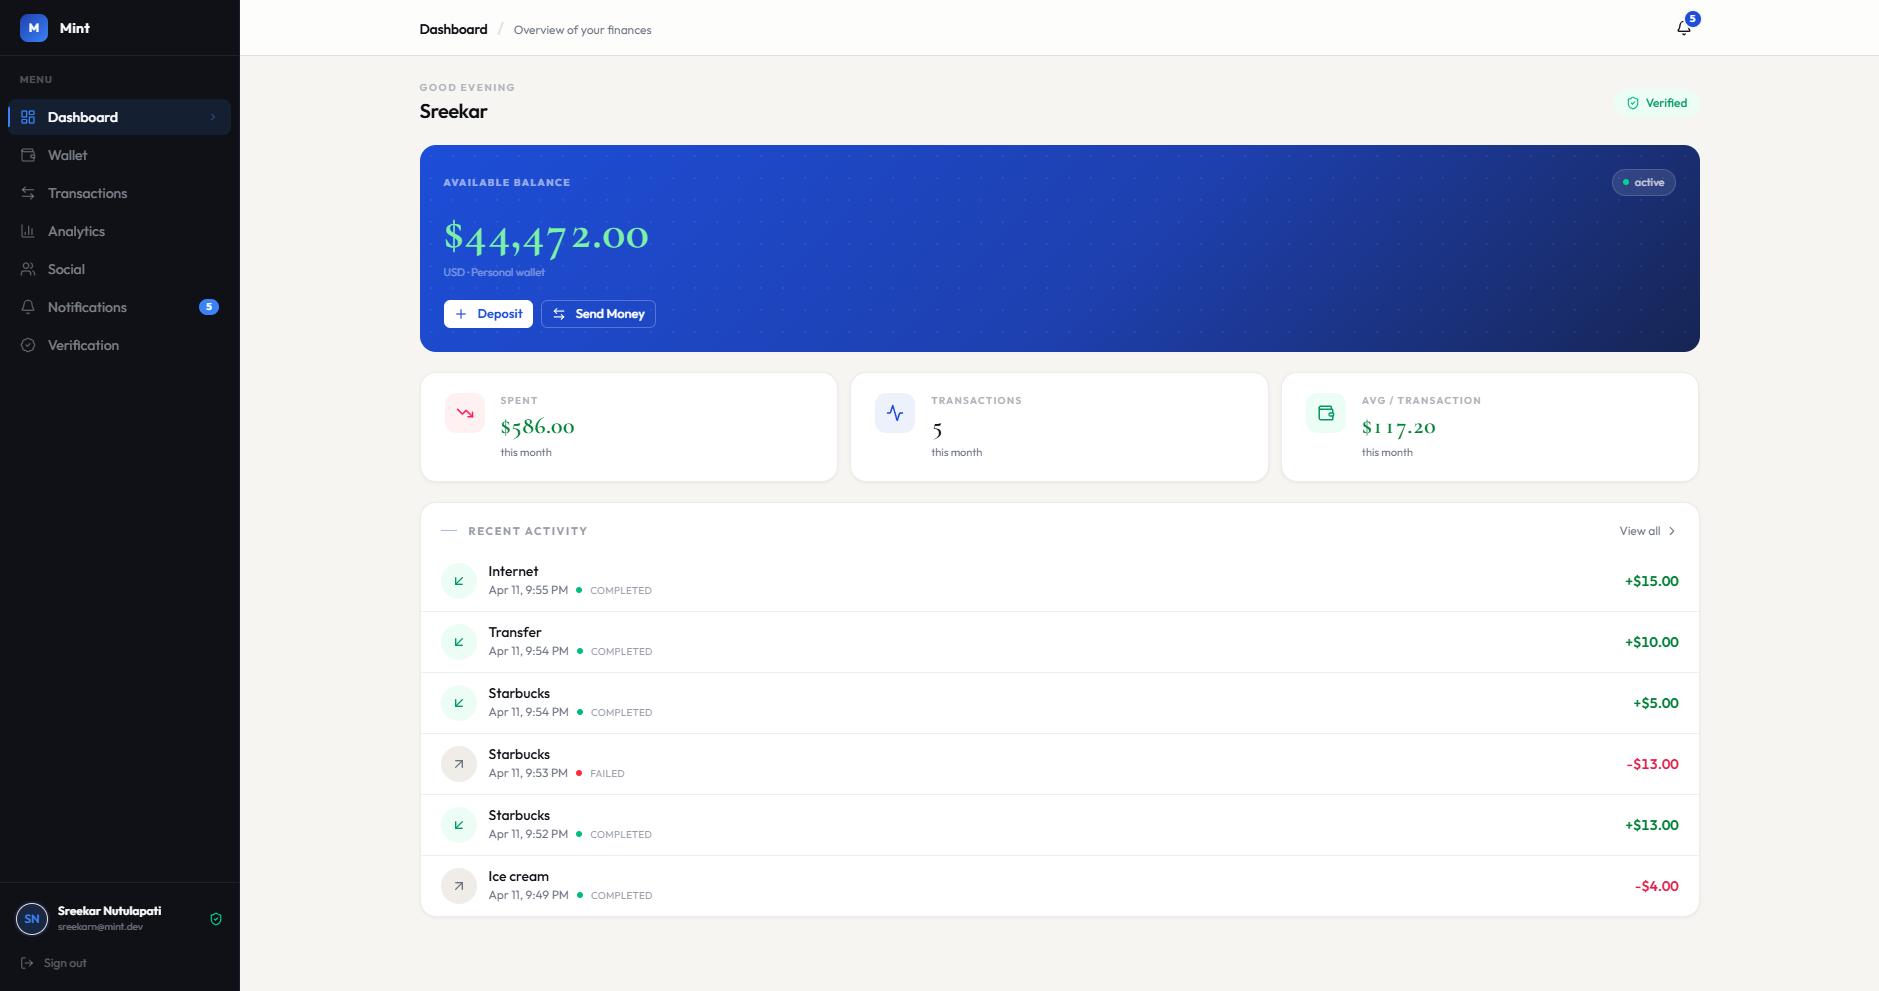Click the Verified status badge
Image resolution: width=1879 pixels, height=991 pixels.
click(1657, 103)
